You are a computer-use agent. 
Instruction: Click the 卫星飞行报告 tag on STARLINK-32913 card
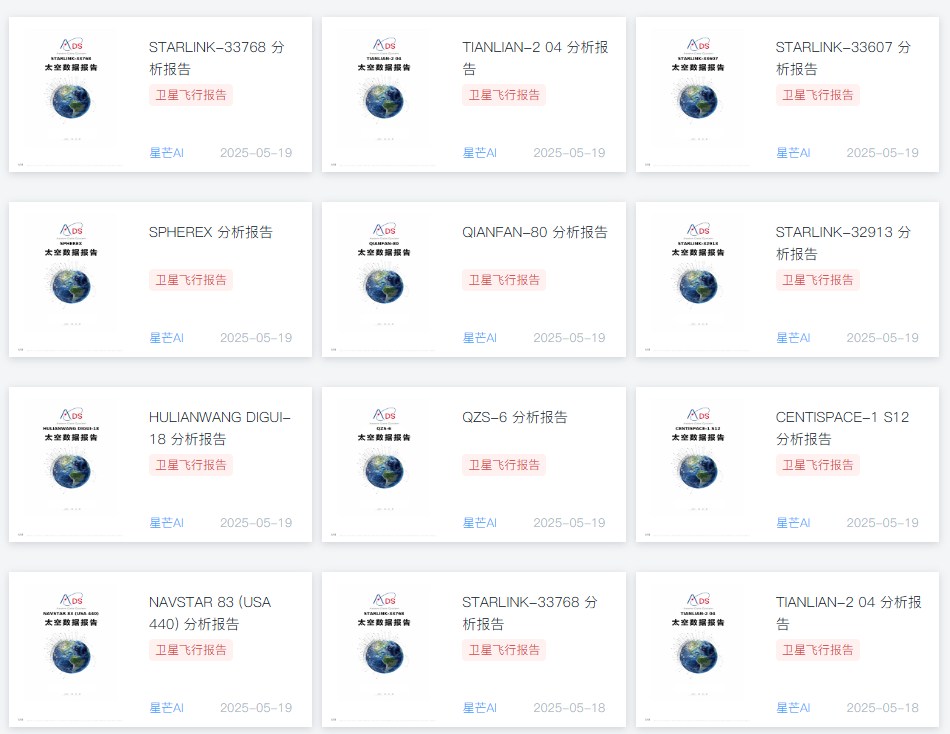click(x=817, y=280)
